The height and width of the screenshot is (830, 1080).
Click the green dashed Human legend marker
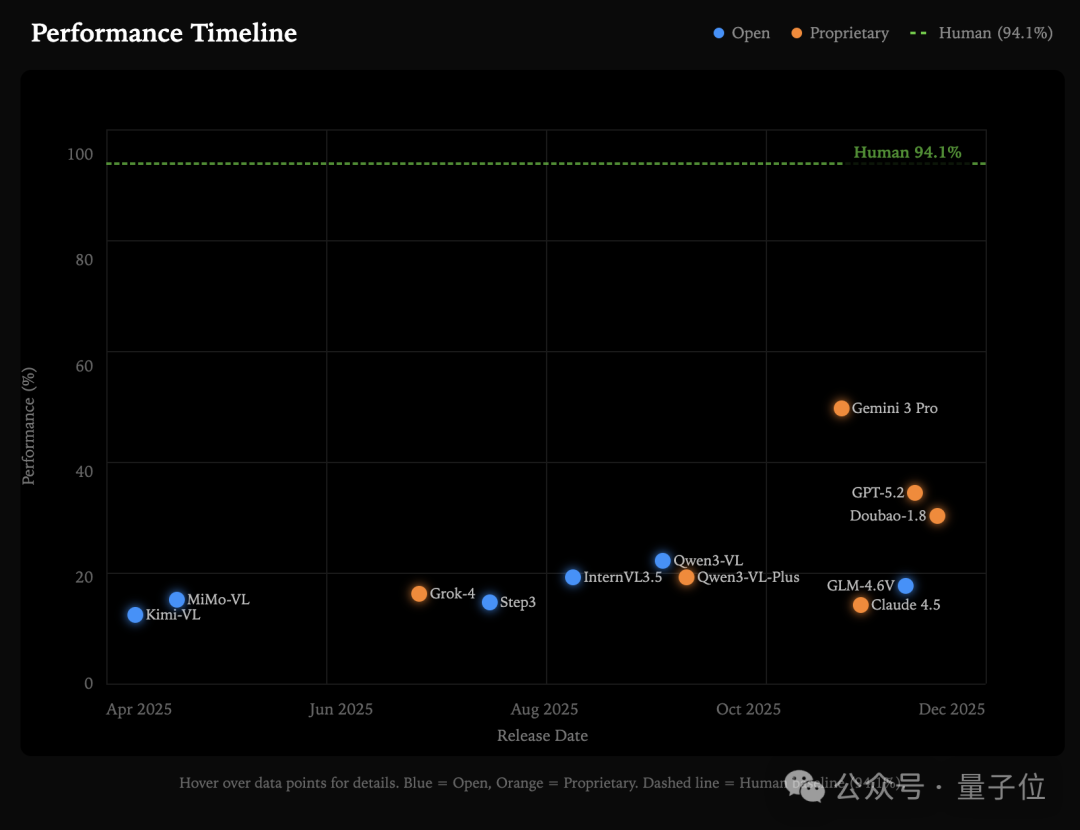click(x=918, y=33)
